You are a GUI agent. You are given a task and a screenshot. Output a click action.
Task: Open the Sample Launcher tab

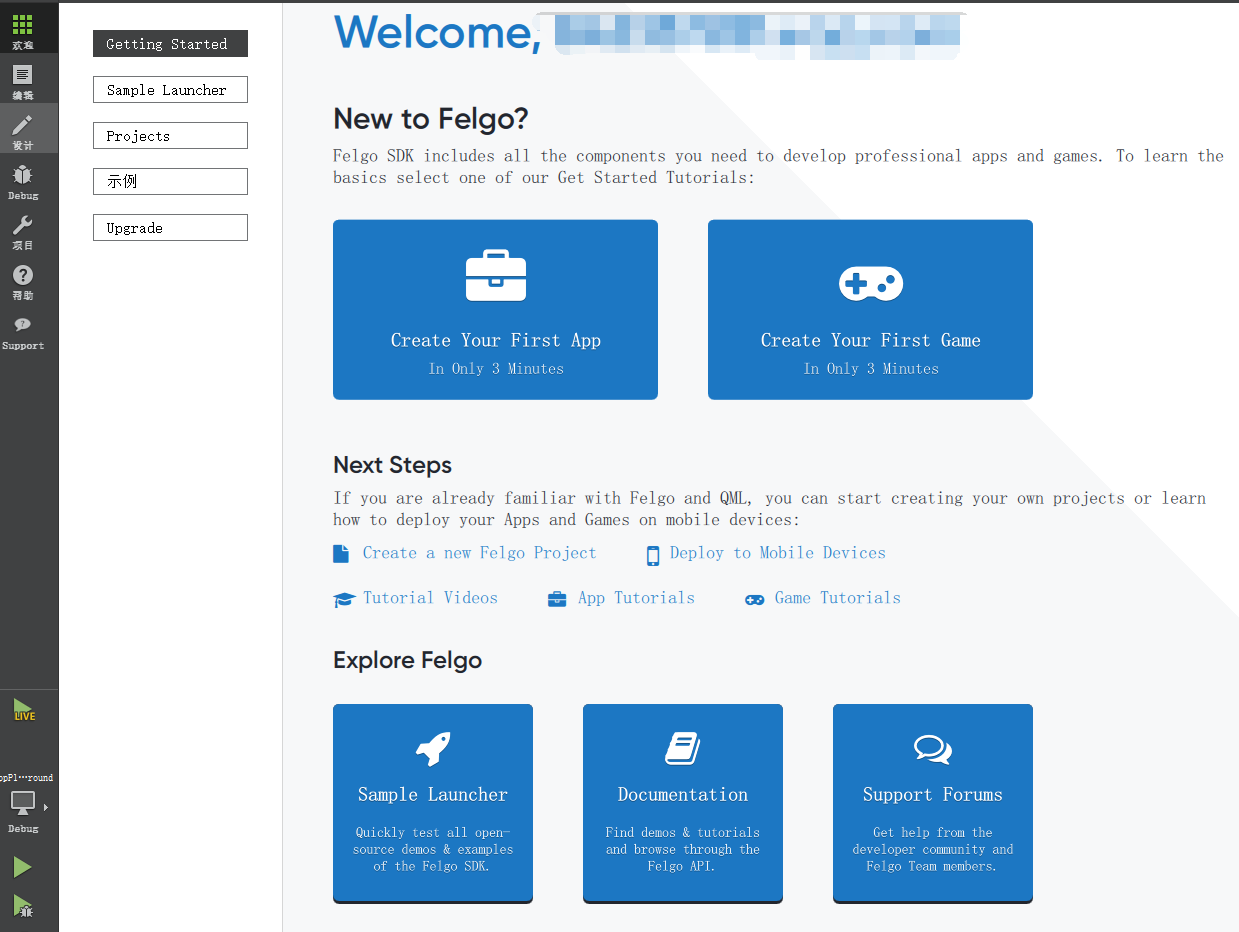(x=170, y=90)
